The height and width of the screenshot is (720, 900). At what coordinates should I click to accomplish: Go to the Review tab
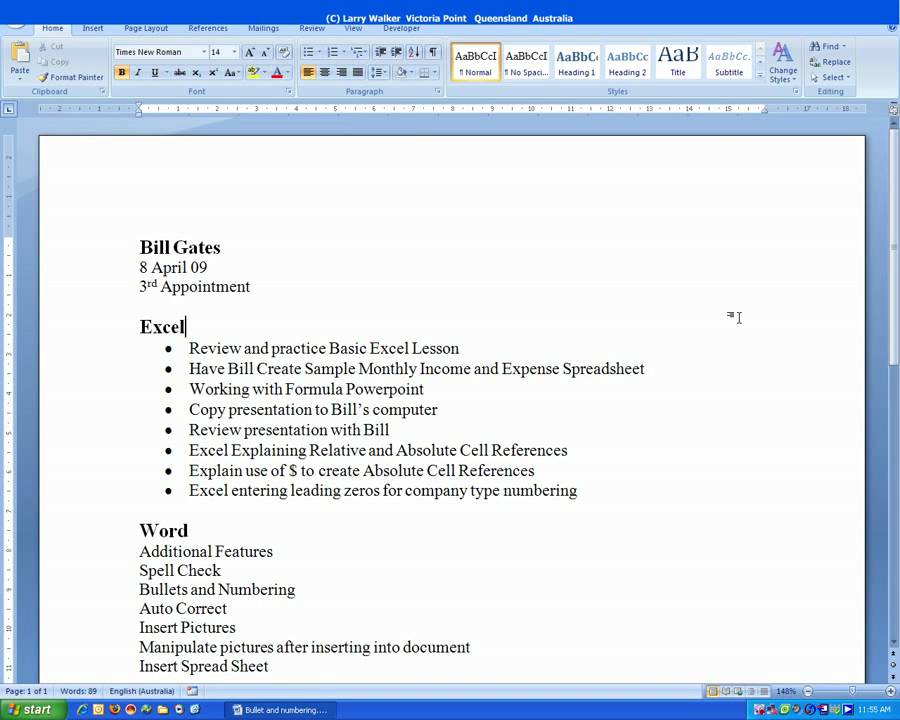[312, 28]
